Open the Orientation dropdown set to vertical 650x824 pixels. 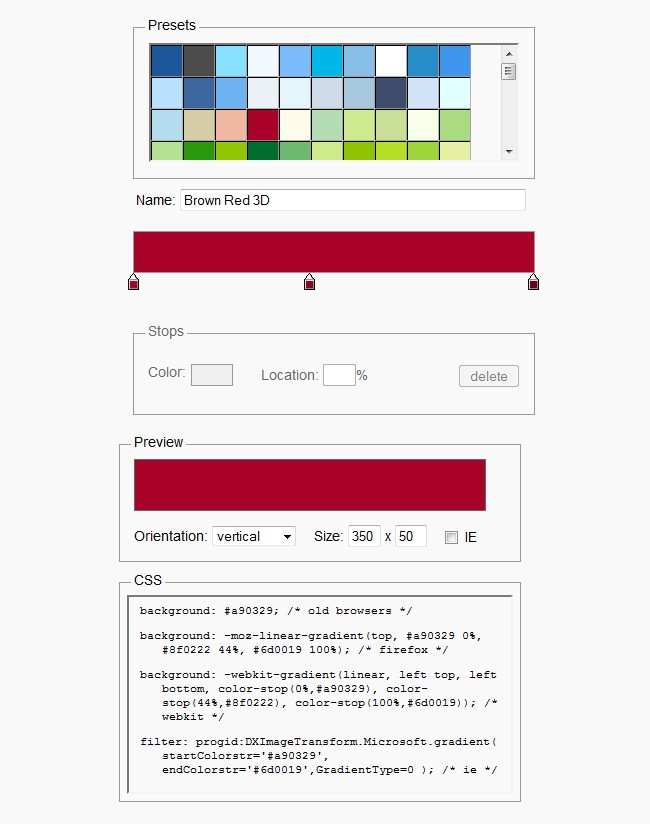[x=254, y=537]
